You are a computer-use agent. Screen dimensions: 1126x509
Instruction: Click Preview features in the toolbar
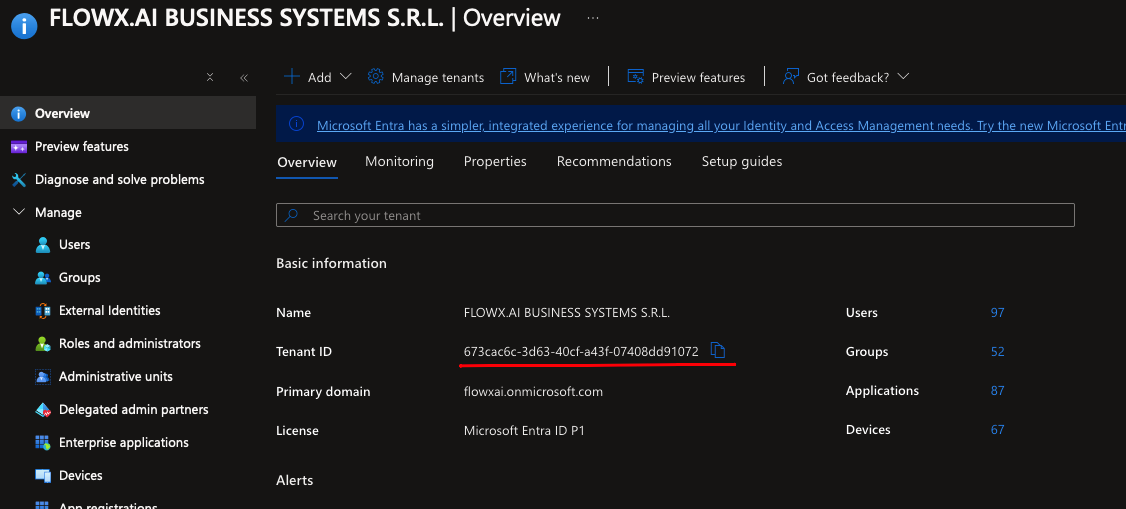[699, 78]
